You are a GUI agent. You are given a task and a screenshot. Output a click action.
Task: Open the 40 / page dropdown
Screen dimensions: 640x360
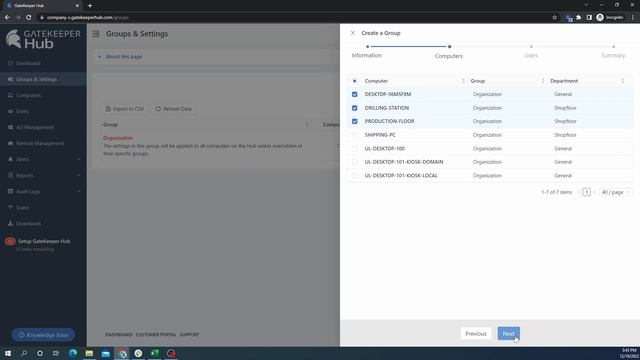click(x=616, y=192)
